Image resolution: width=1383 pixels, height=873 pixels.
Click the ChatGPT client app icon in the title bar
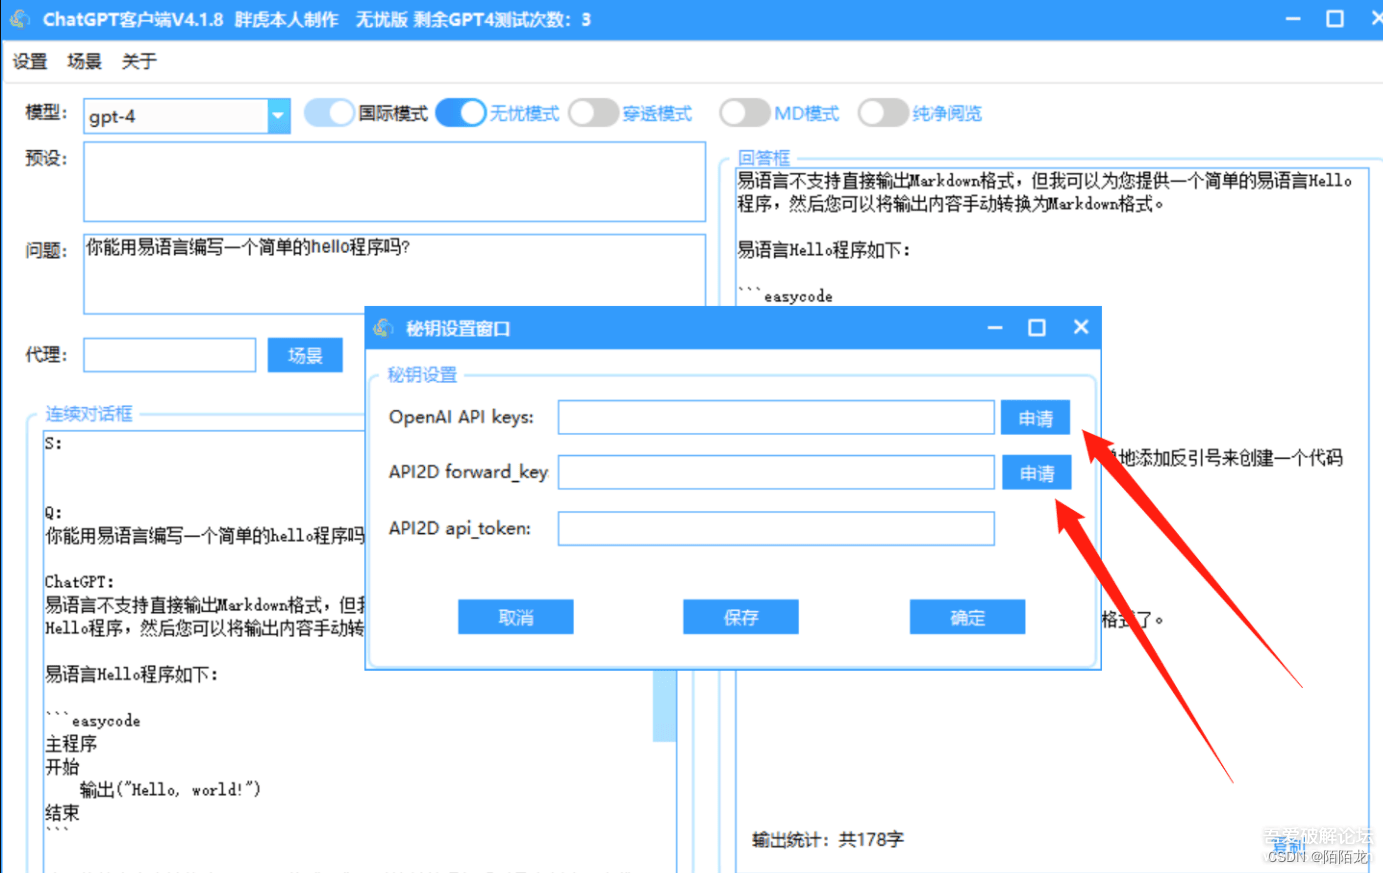pyautogui.click(x=19, y=19)
